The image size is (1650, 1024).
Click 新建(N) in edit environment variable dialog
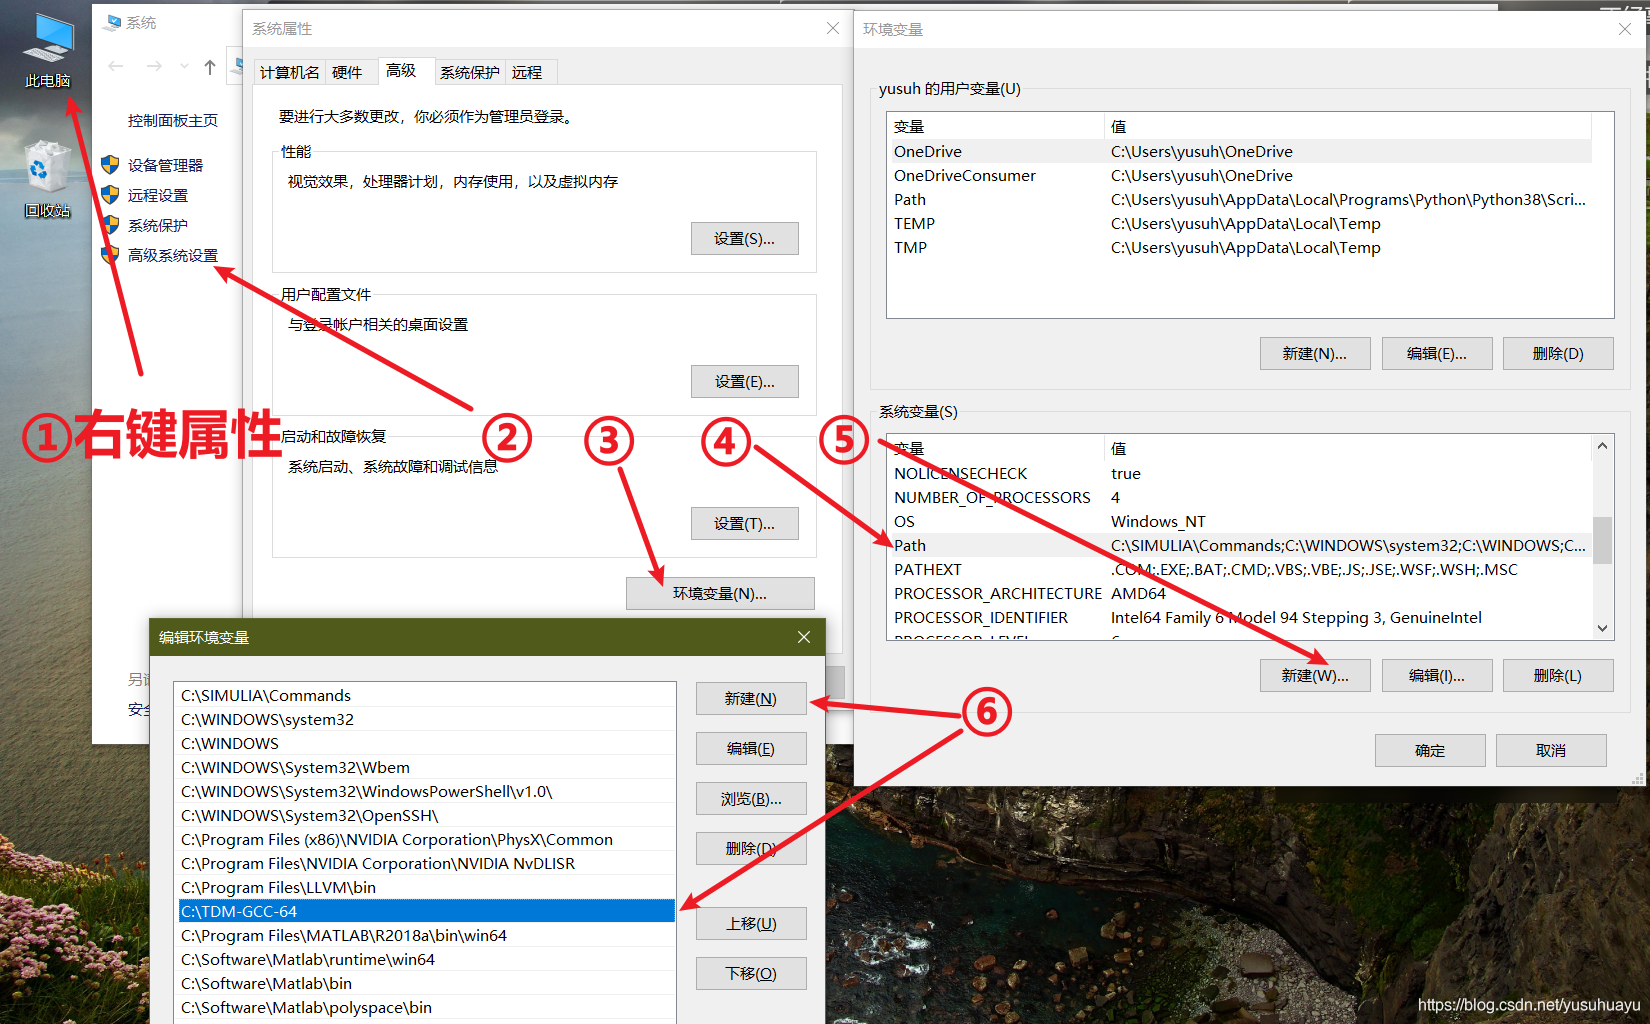(x=750, y=699)
